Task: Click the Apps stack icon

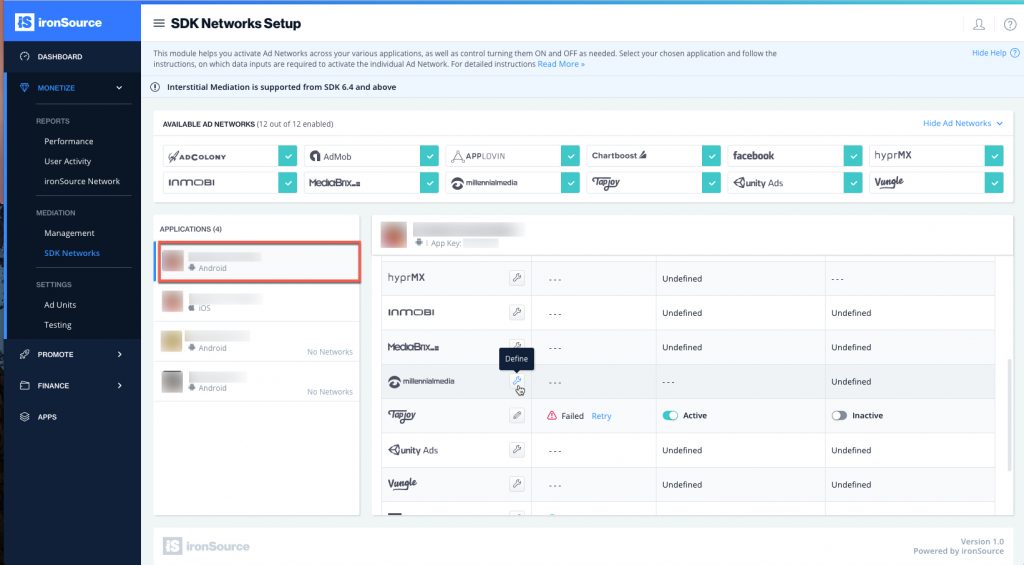Action: click(25, 417)
